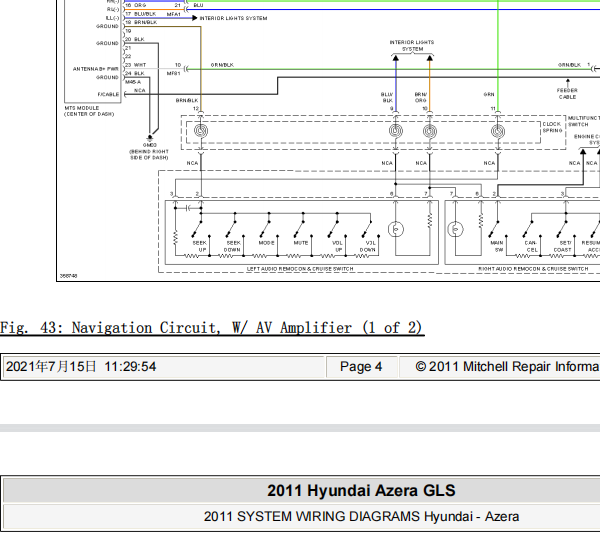The width and height of the screenshot is (600, 543).
Task: Click the VOL DOWN switch label
Action: pos(368,246)
